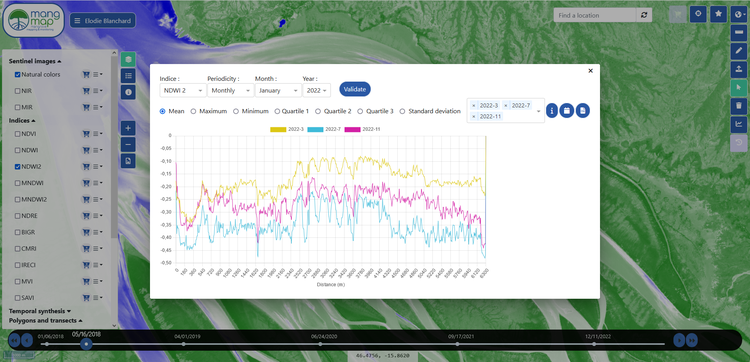
Task: Open the legend list icon button
Action: pos(128,76)
